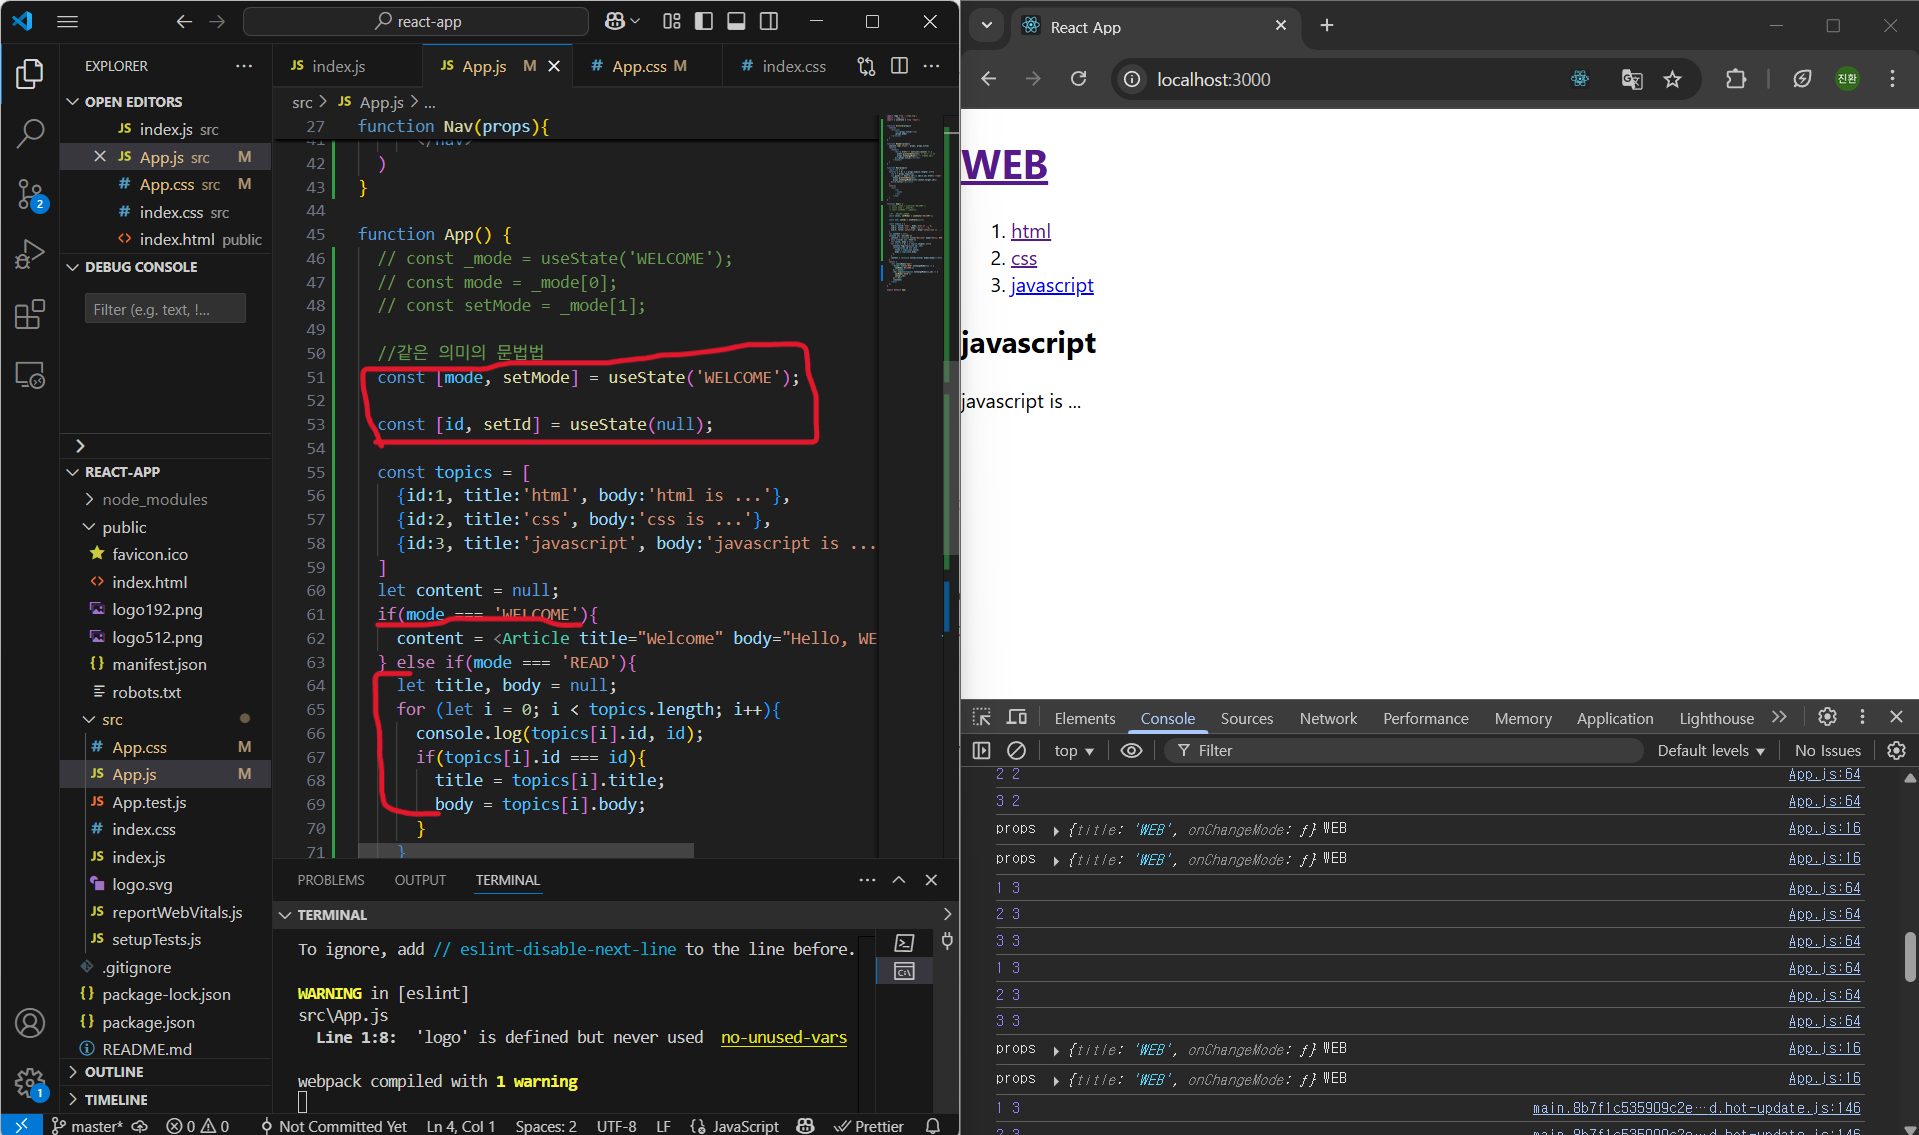1919x1135 pixels.
Task: Open Source Control view with 2 changes
Action: 30,194
